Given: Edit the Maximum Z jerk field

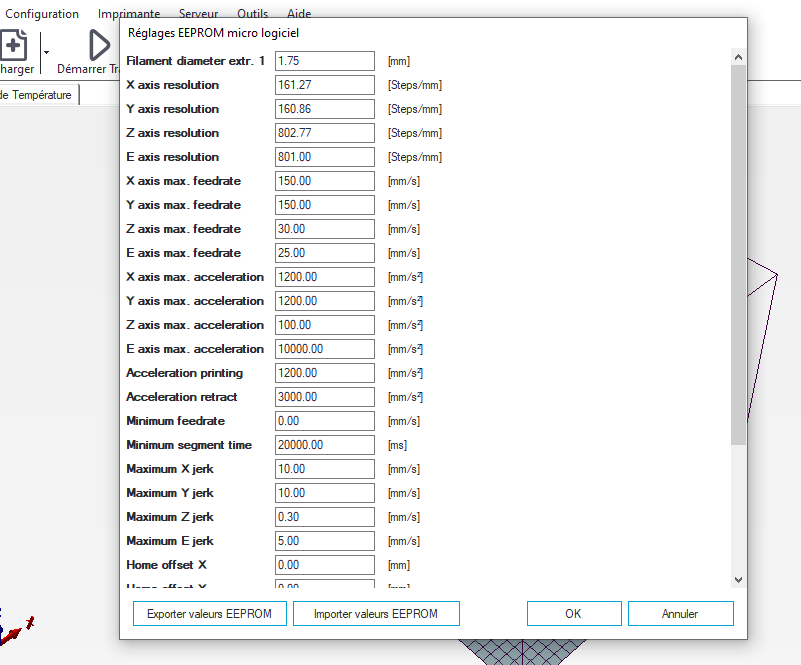Looking at the screenshot, I should click(x=324, y=517).
